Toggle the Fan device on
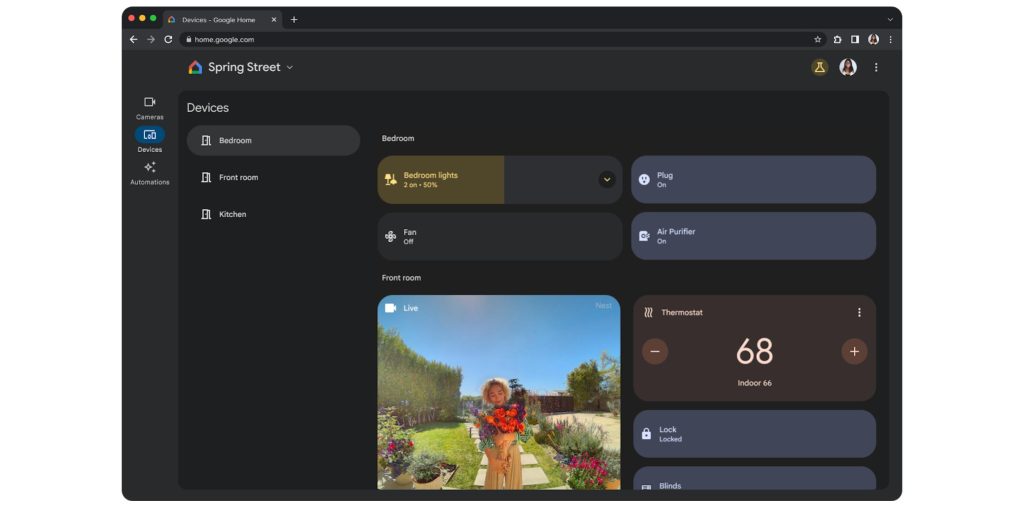 point(499,236)
